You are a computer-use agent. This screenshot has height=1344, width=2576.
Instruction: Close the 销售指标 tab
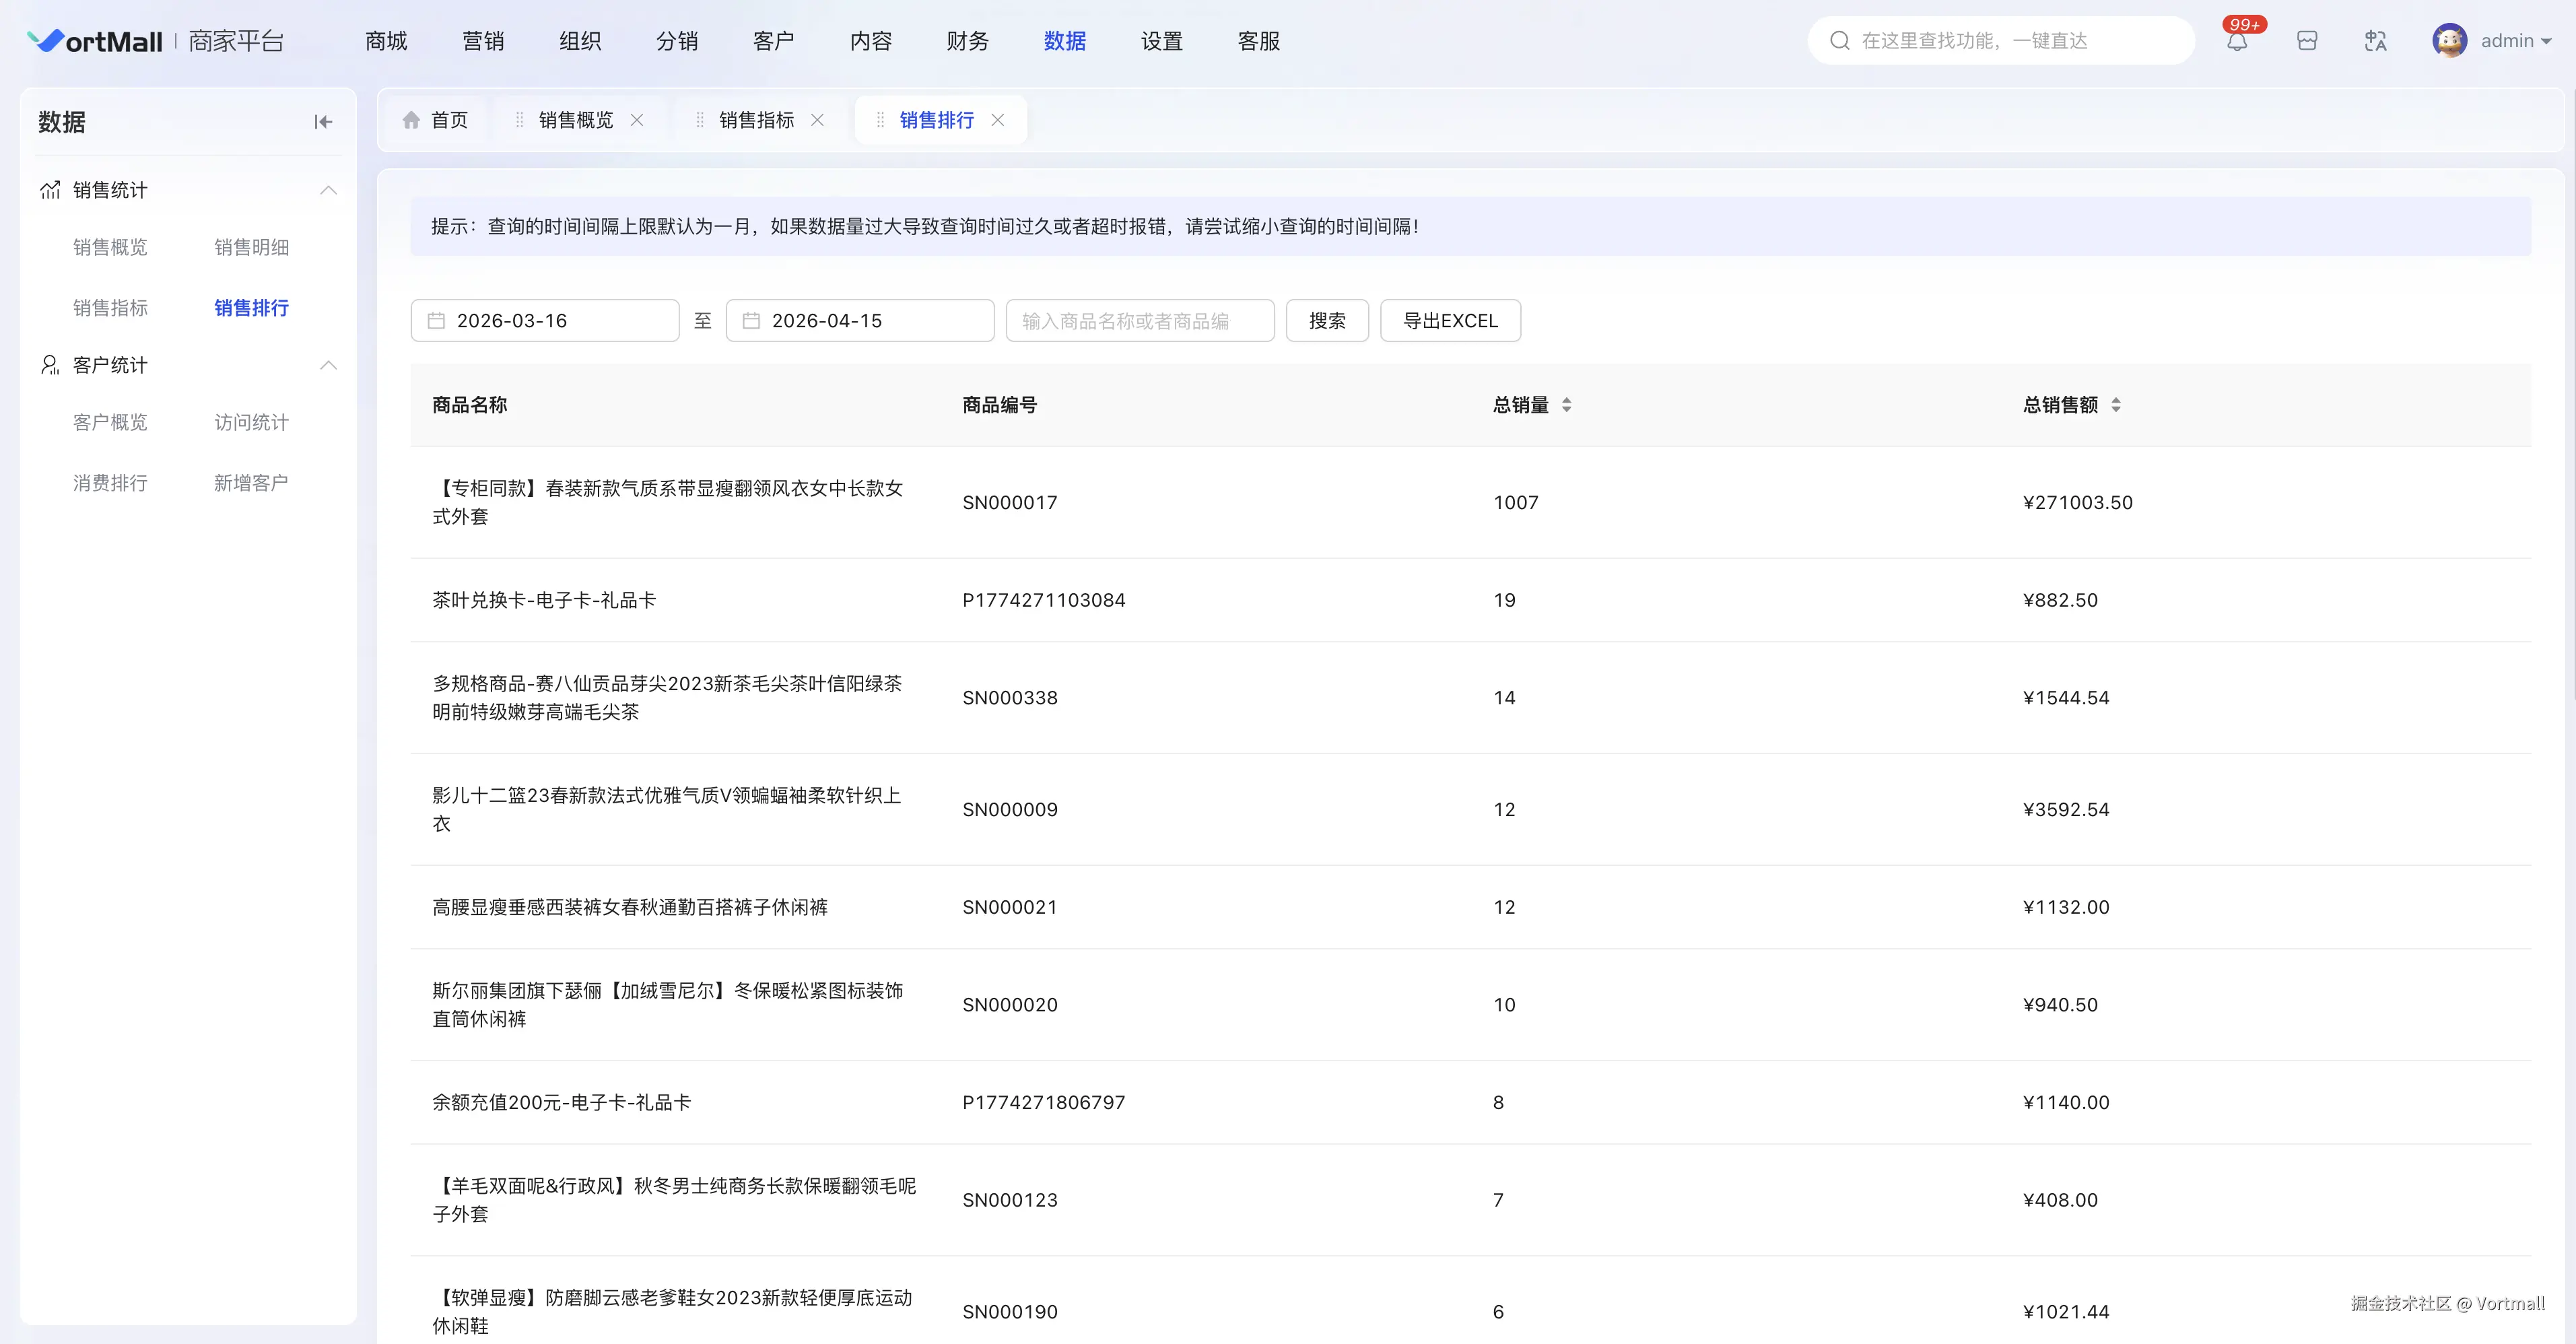(x=817, y=120)
